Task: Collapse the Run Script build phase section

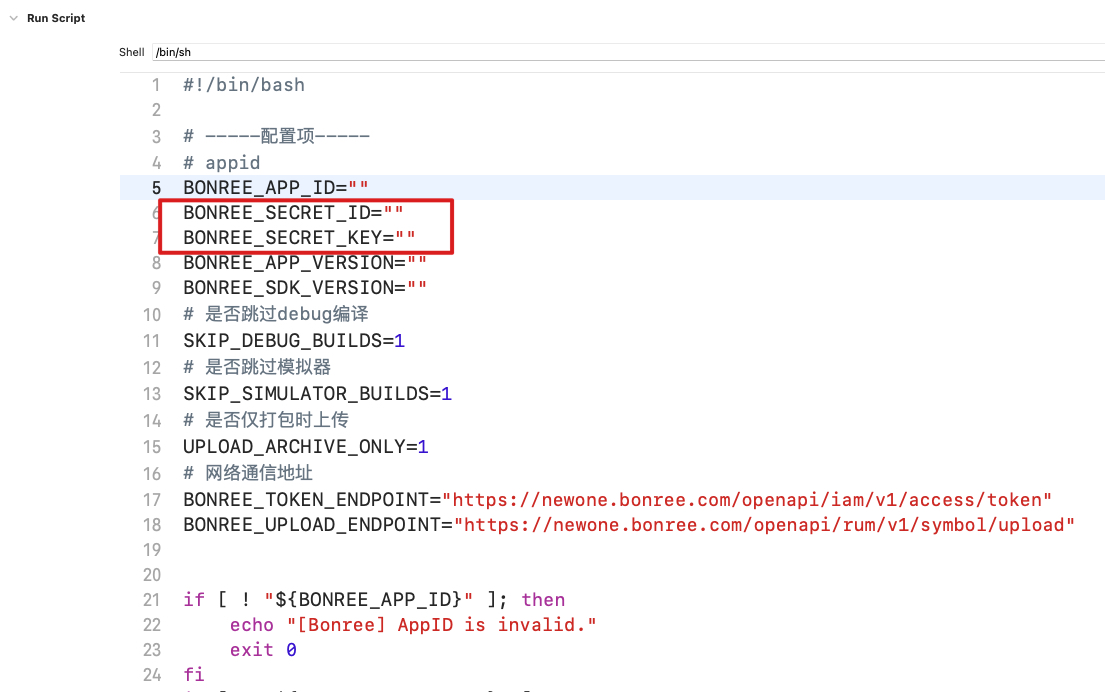Action: point(13,18)
